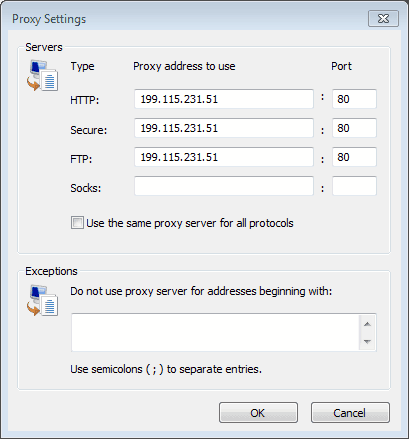Focus the FTP port field
Viewport: 409px width, 439px height.
click(x=354, y=157)
